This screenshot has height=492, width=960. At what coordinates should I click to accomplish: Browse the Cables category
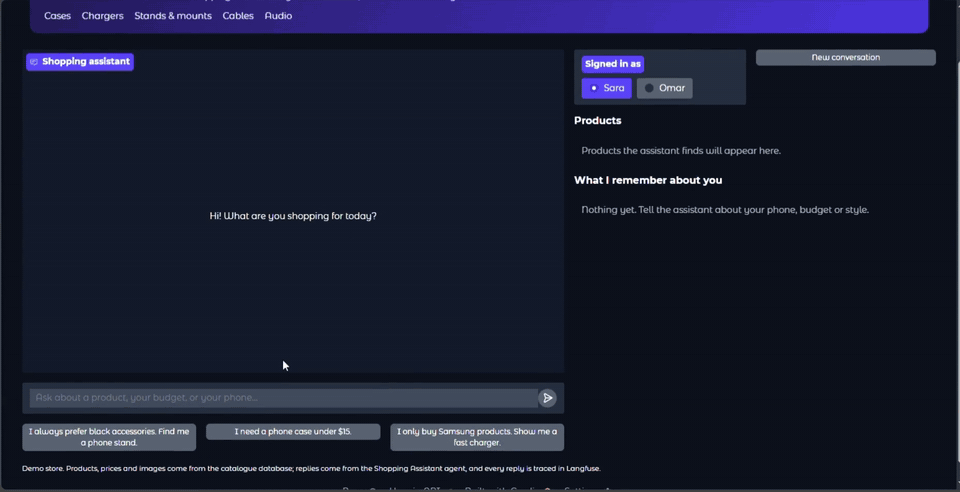[238, 16]
